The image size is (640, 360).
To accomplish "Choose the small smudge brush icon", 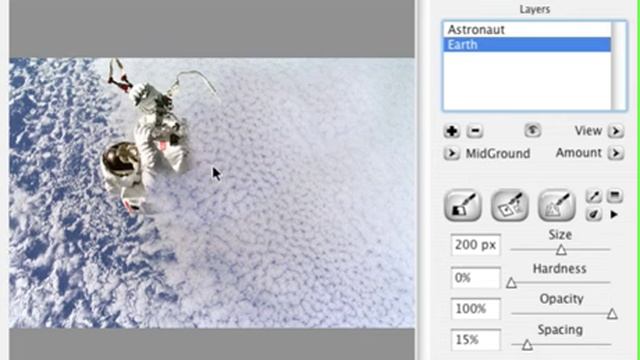I will click(593, 214).
